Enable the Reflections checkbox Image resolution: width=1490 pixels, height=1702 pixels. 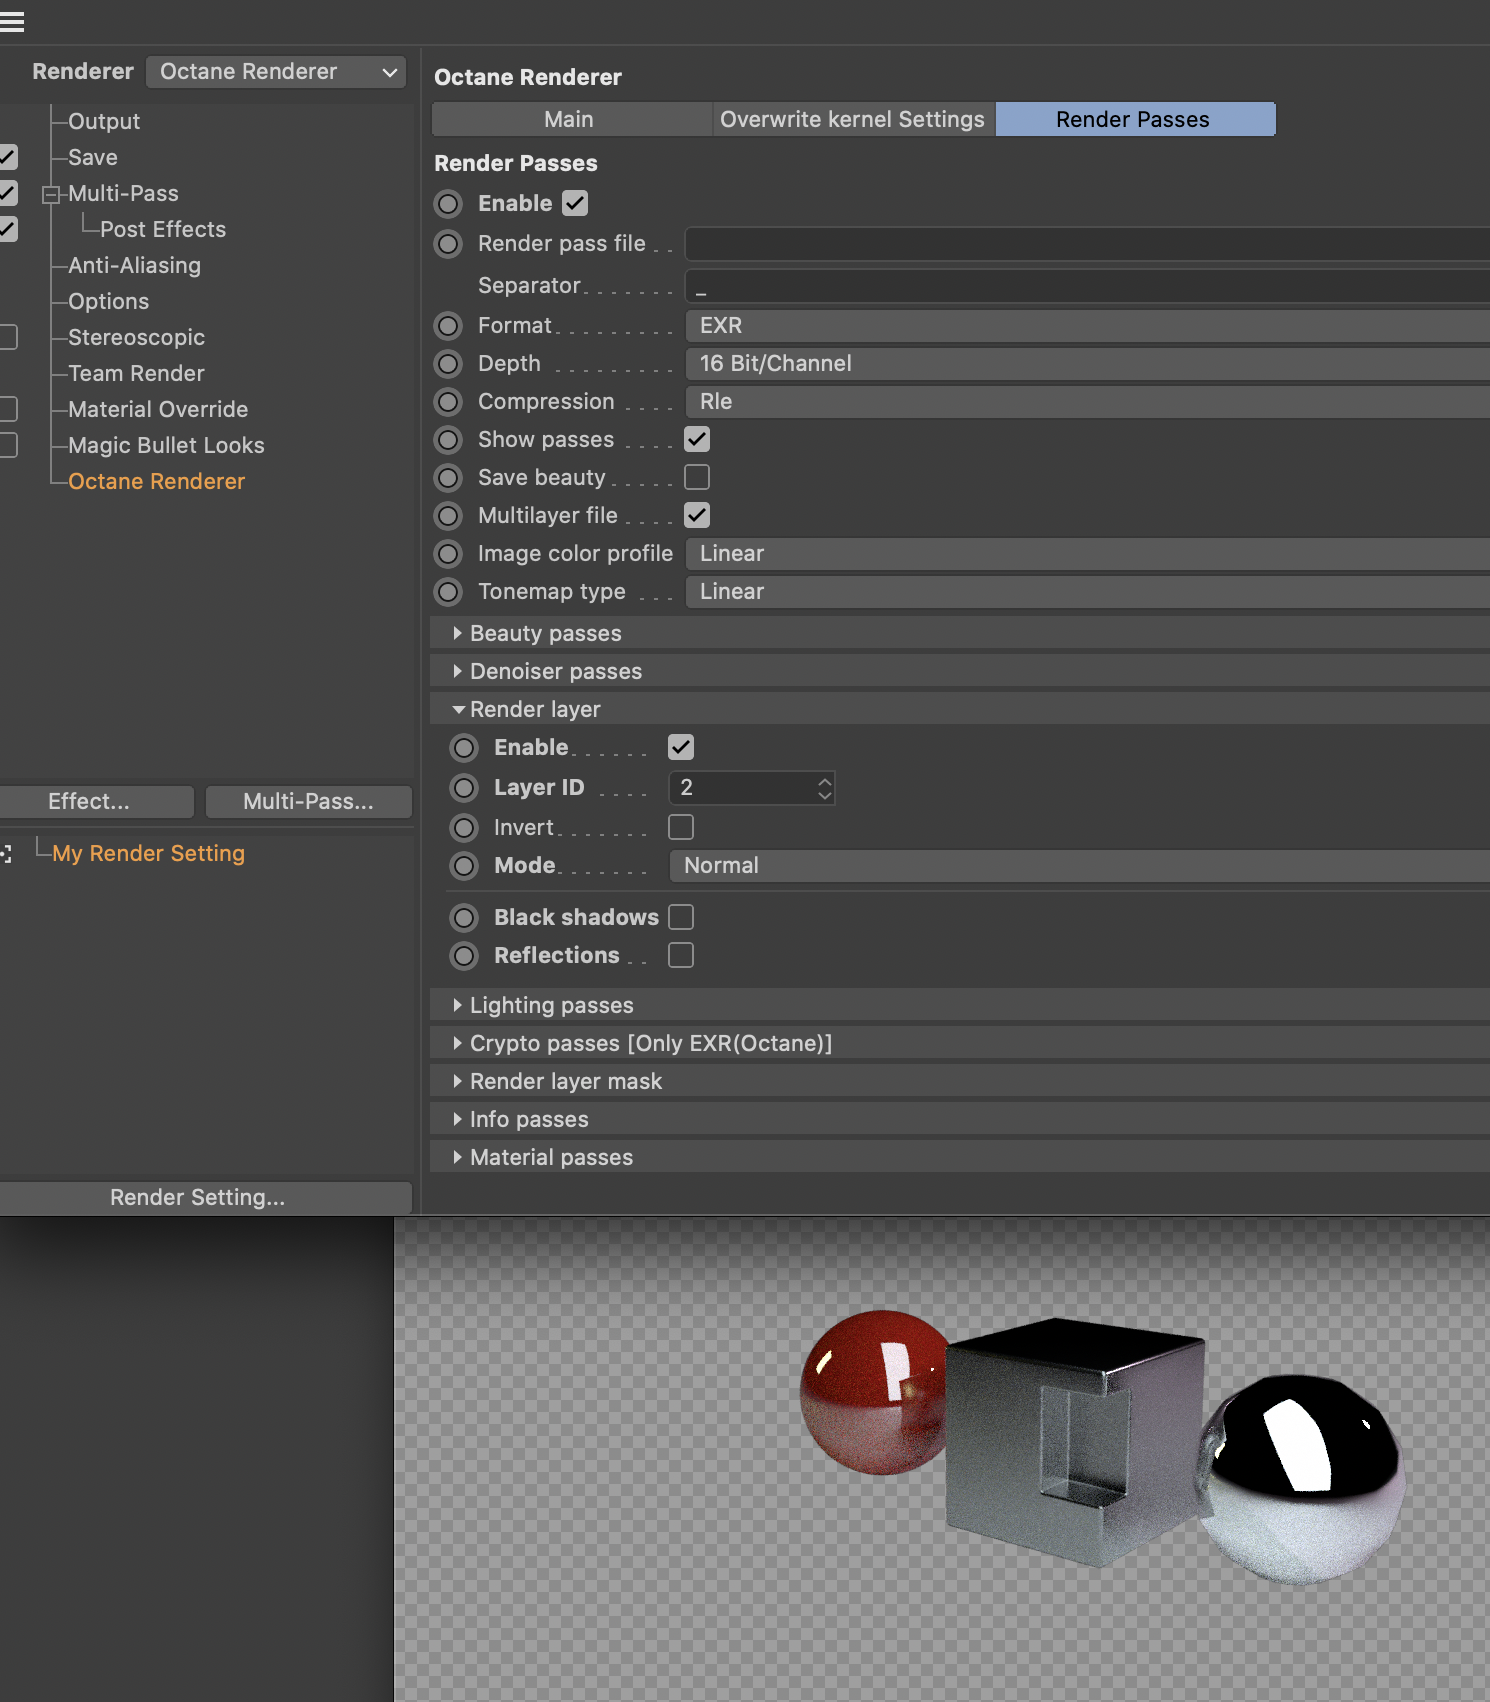coord(681,955)
